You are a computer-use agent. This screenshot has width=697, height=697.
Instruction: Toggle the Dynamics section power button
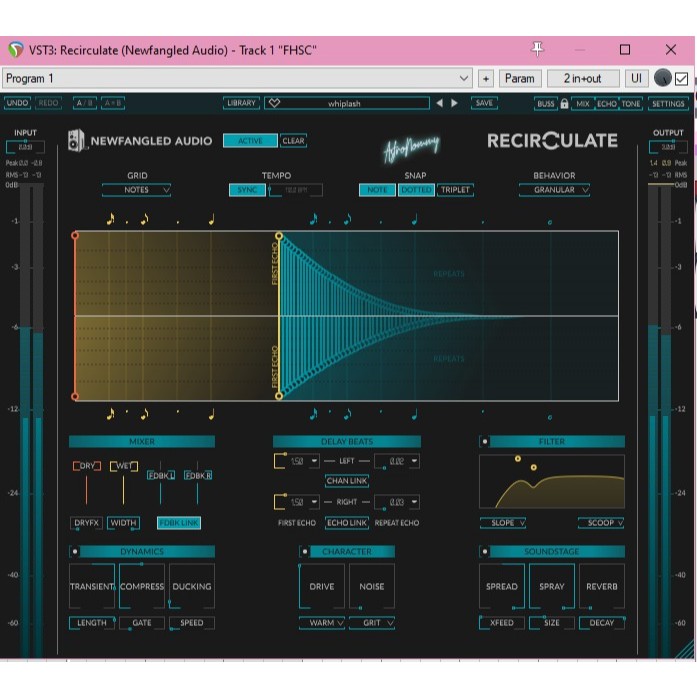75,552
